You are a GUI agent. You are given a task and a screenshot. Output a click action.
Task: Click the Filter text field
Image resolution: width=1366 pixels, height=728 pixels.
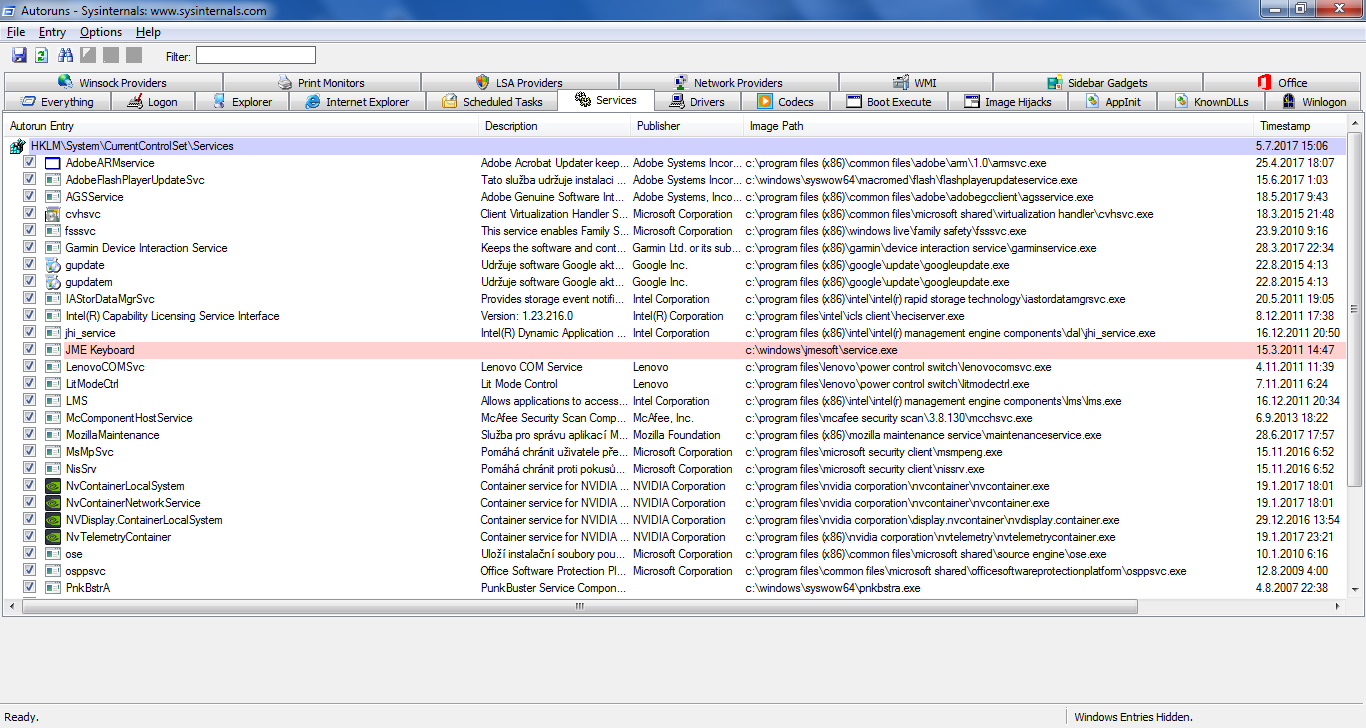(x=255, y=55)
